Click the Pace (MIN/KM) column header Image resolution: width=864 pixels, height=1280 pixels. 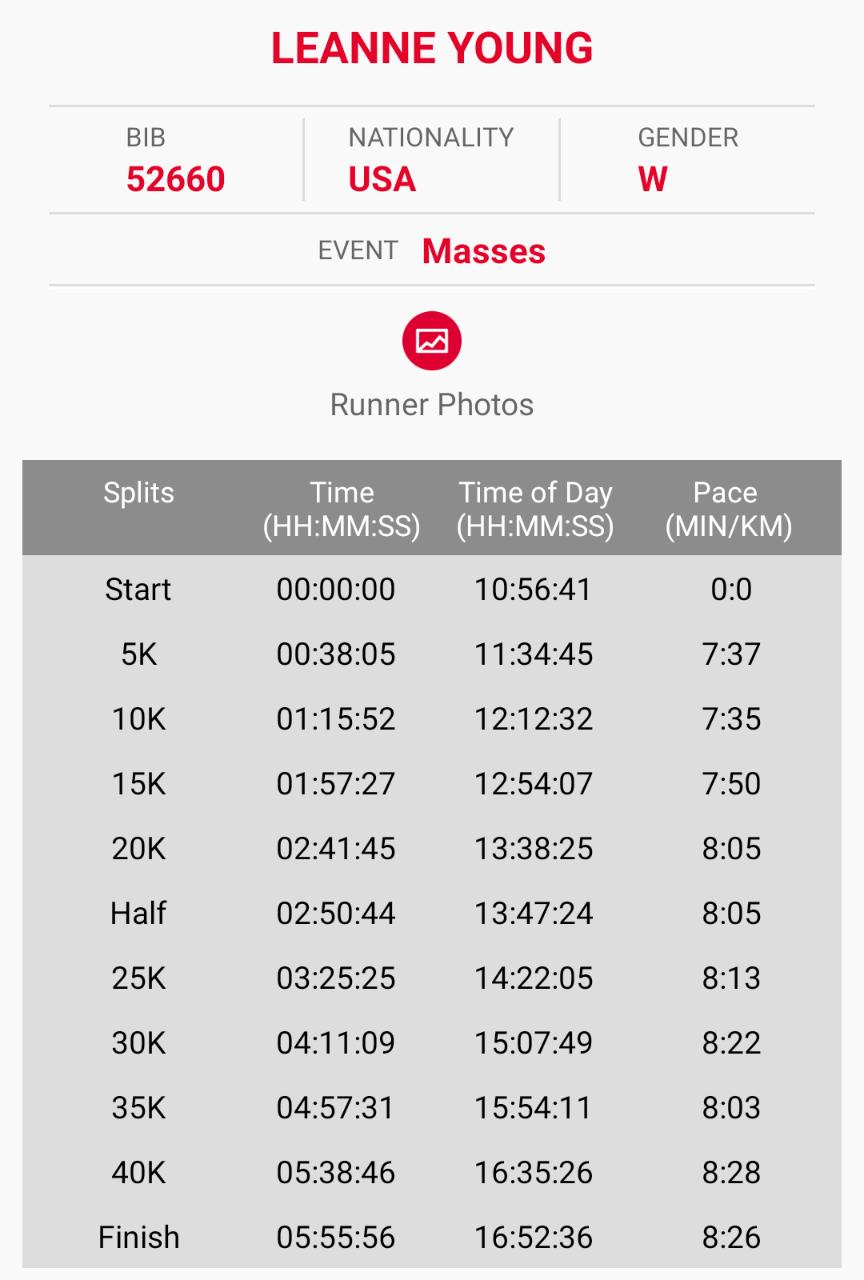click(729, 508)
